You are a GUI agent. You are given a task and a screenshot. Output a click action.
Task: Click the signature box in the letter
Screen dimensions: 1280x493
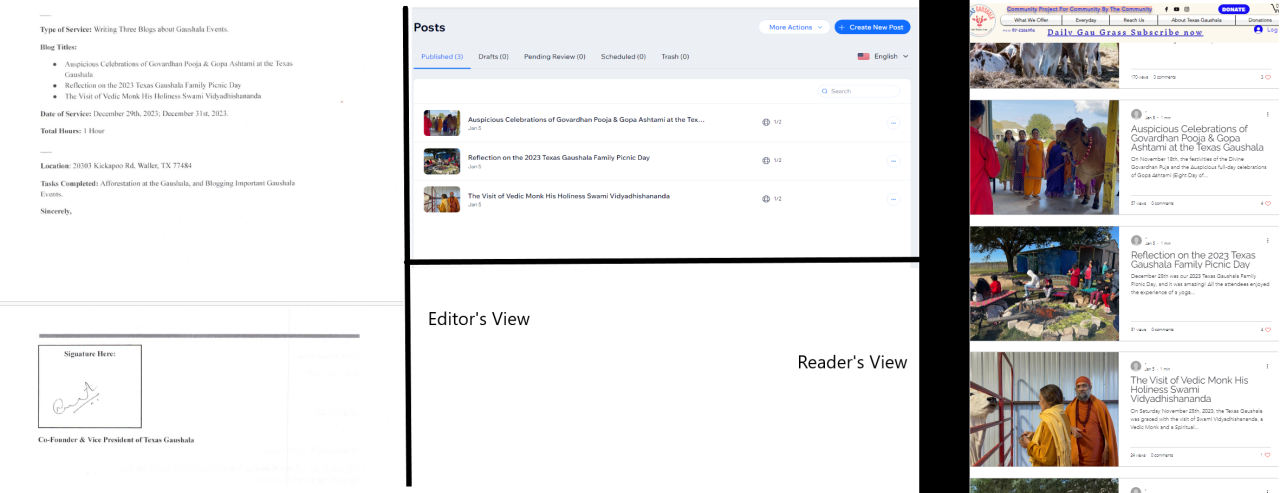tap(90, 386)
